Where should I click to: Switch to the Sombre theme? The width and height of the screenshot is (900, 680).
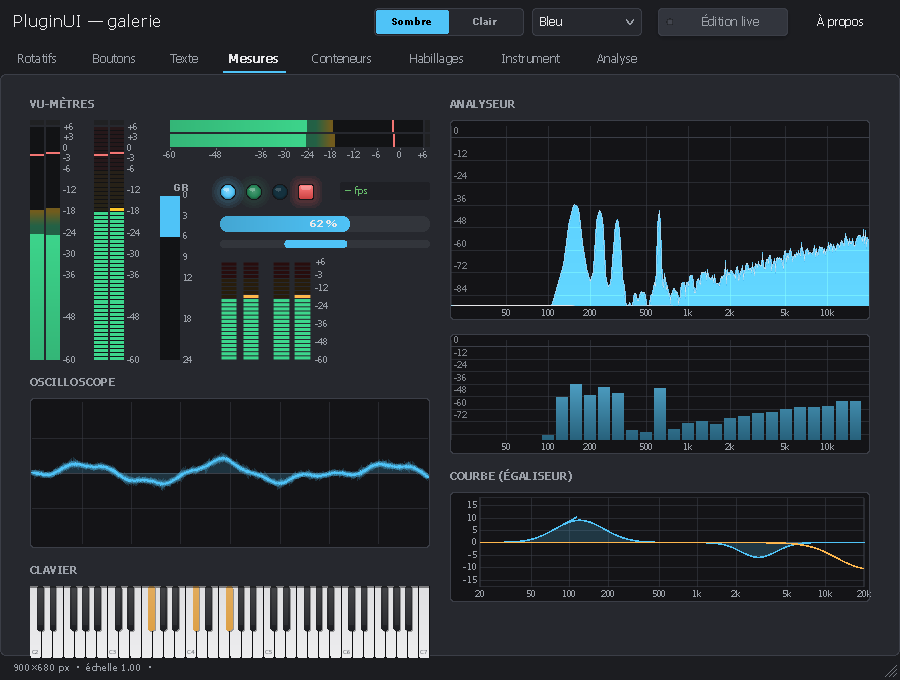[x=412, y=22]
